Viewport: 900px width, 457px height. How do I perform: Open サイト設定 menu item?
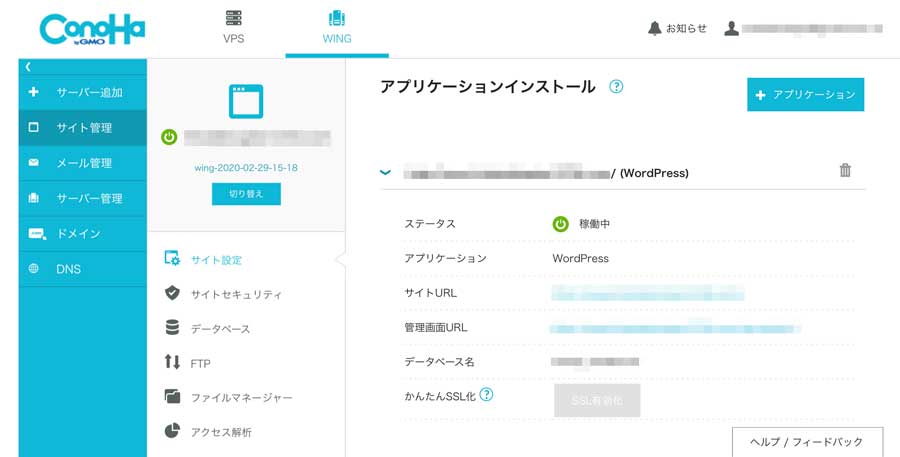pos(216,260)
